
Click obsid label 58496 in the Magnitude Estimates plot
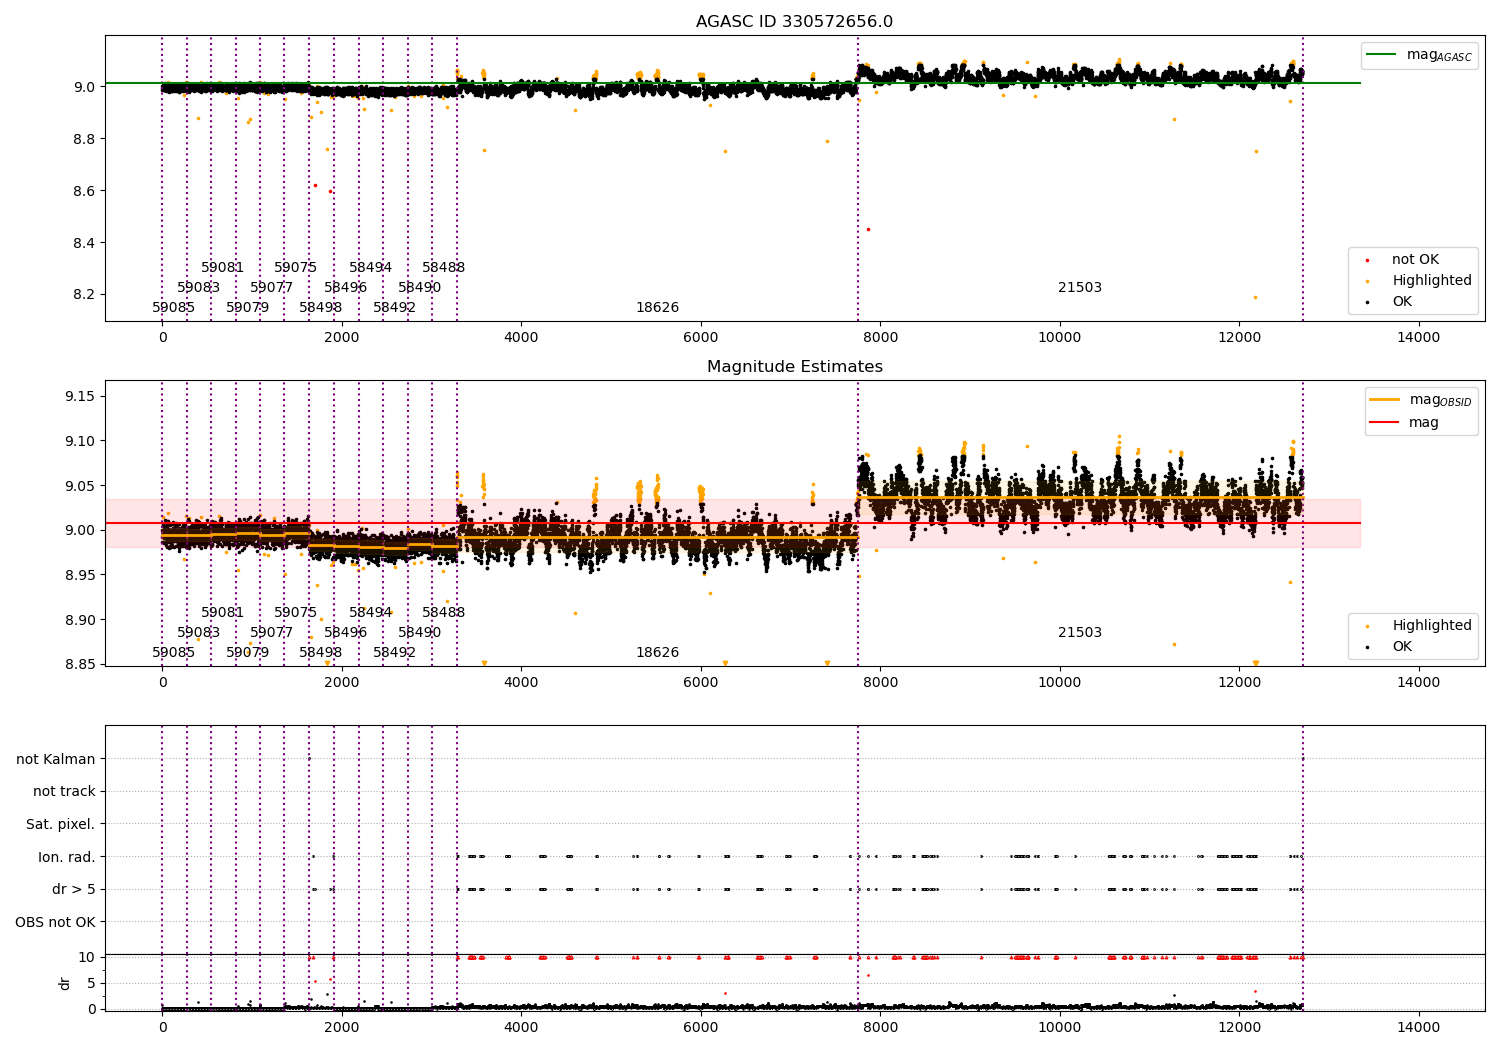(x=346, y=633)
